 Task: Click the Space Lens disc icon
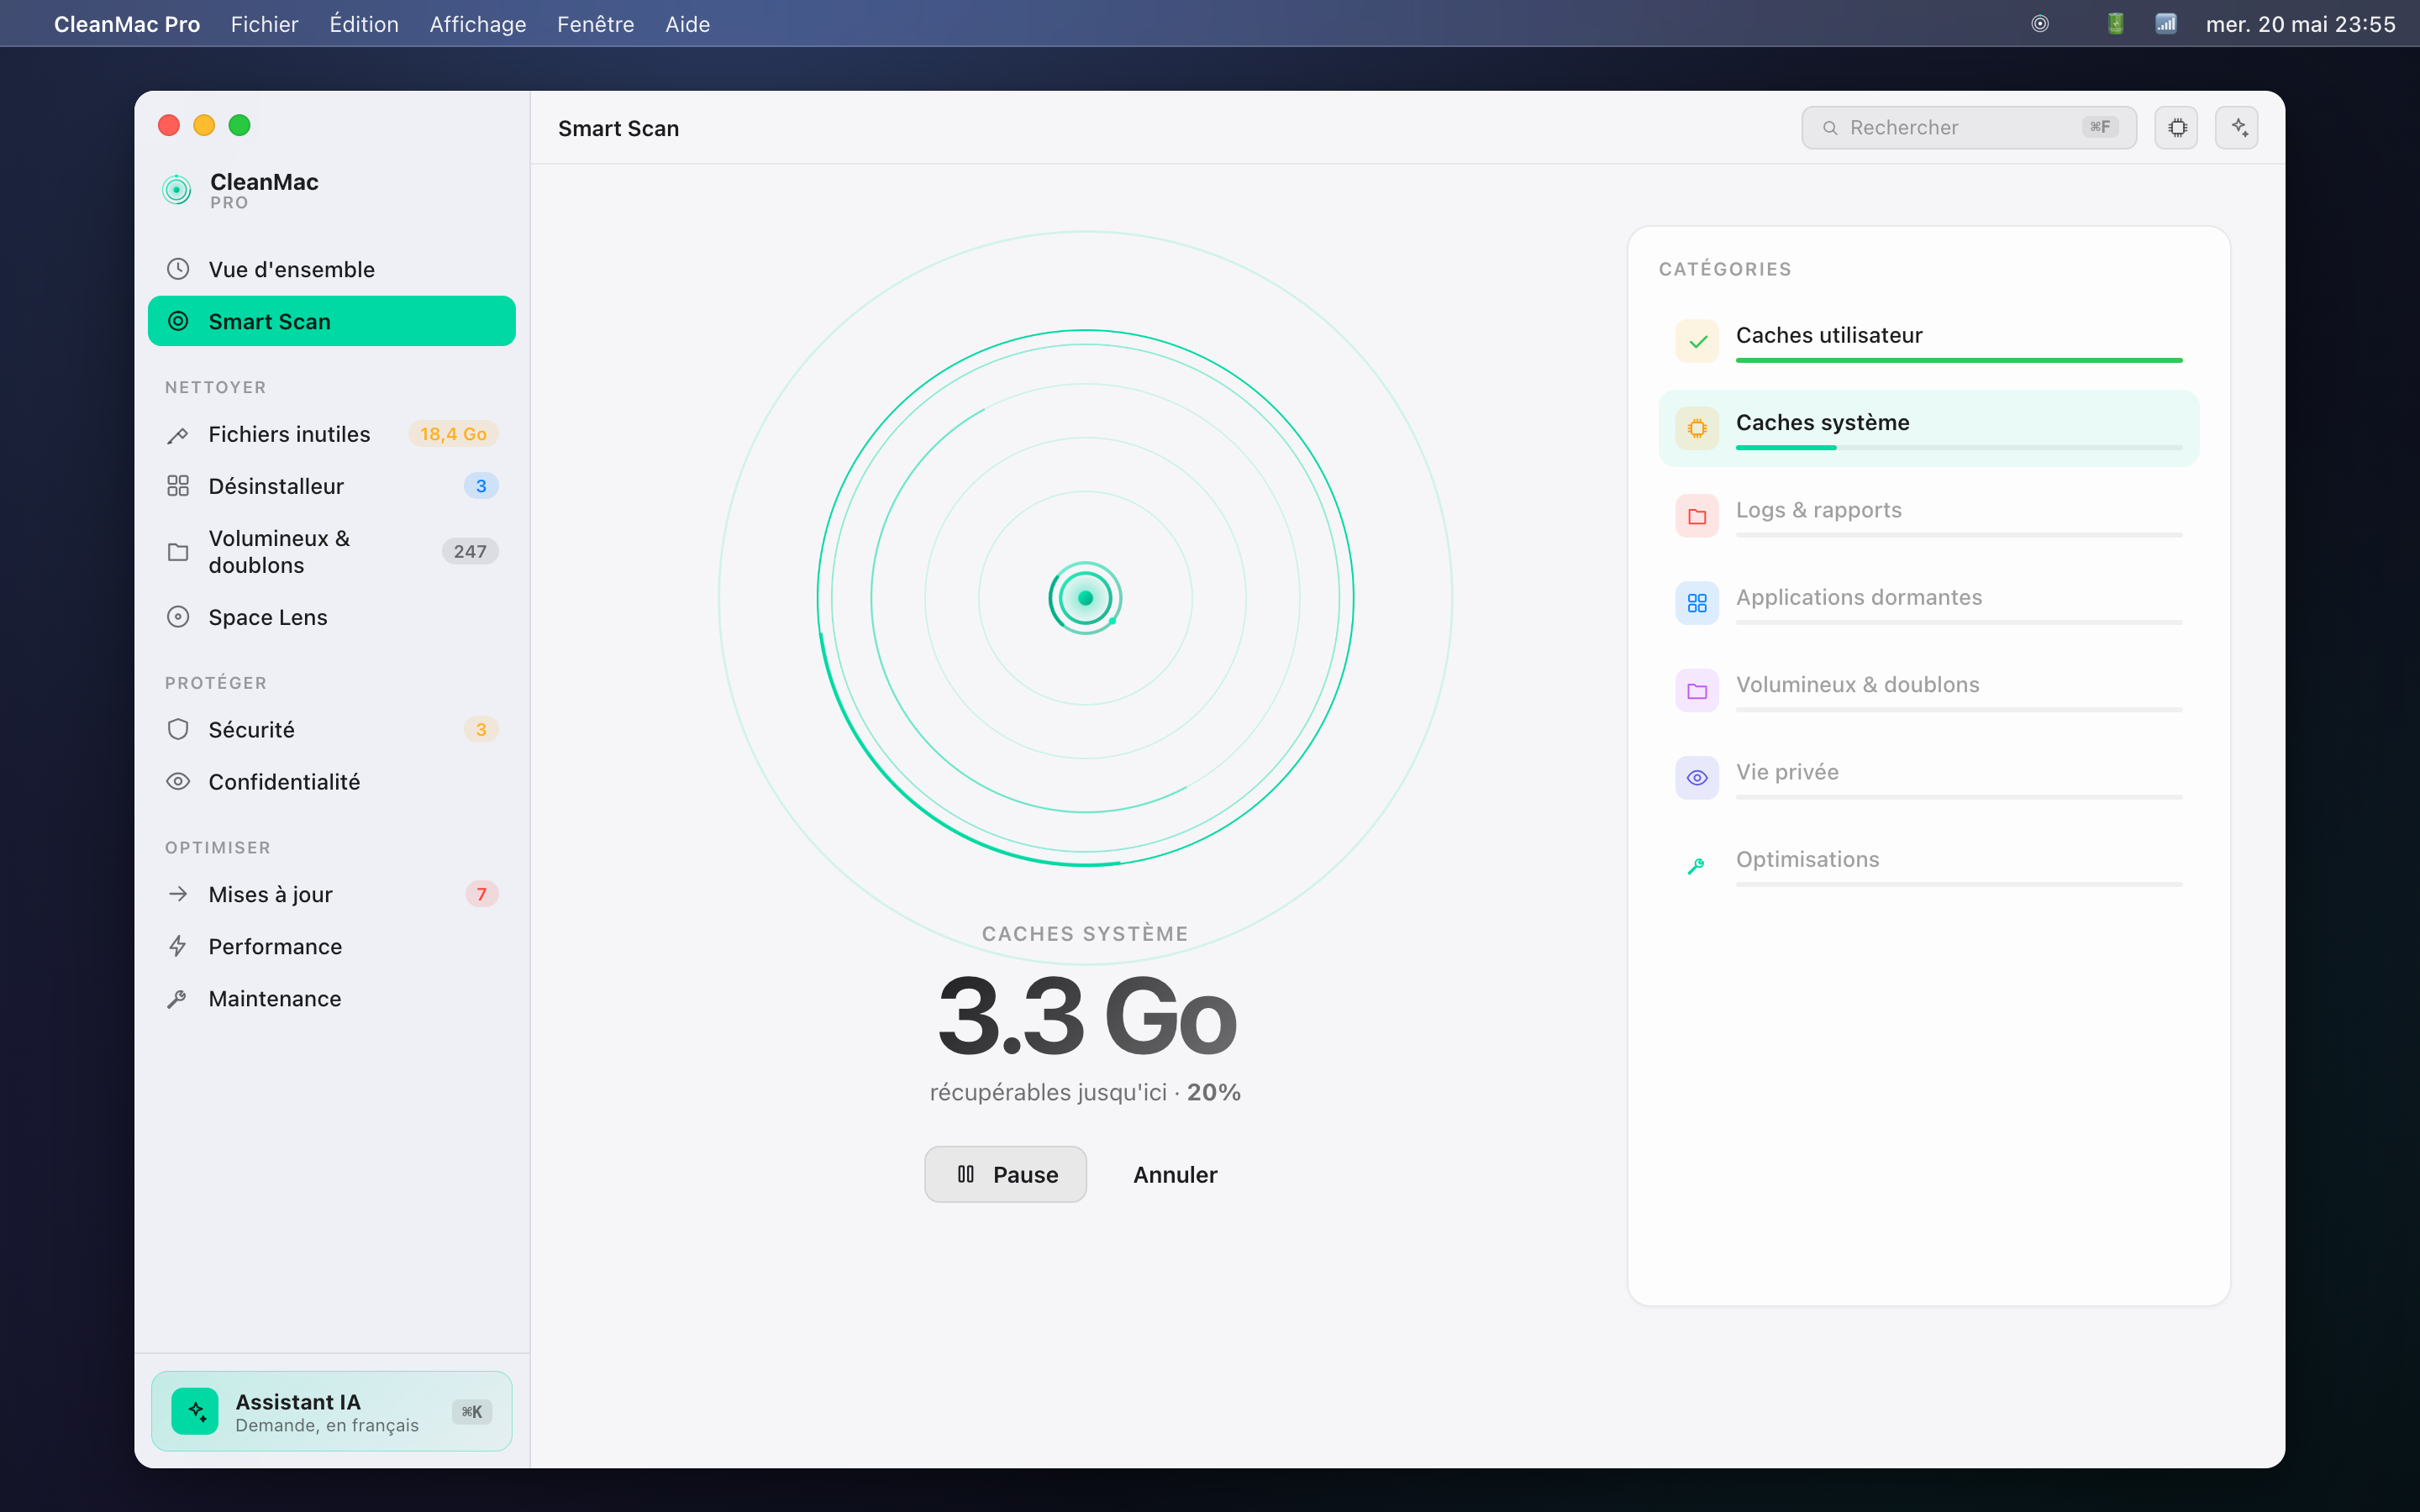coord(178,617)
